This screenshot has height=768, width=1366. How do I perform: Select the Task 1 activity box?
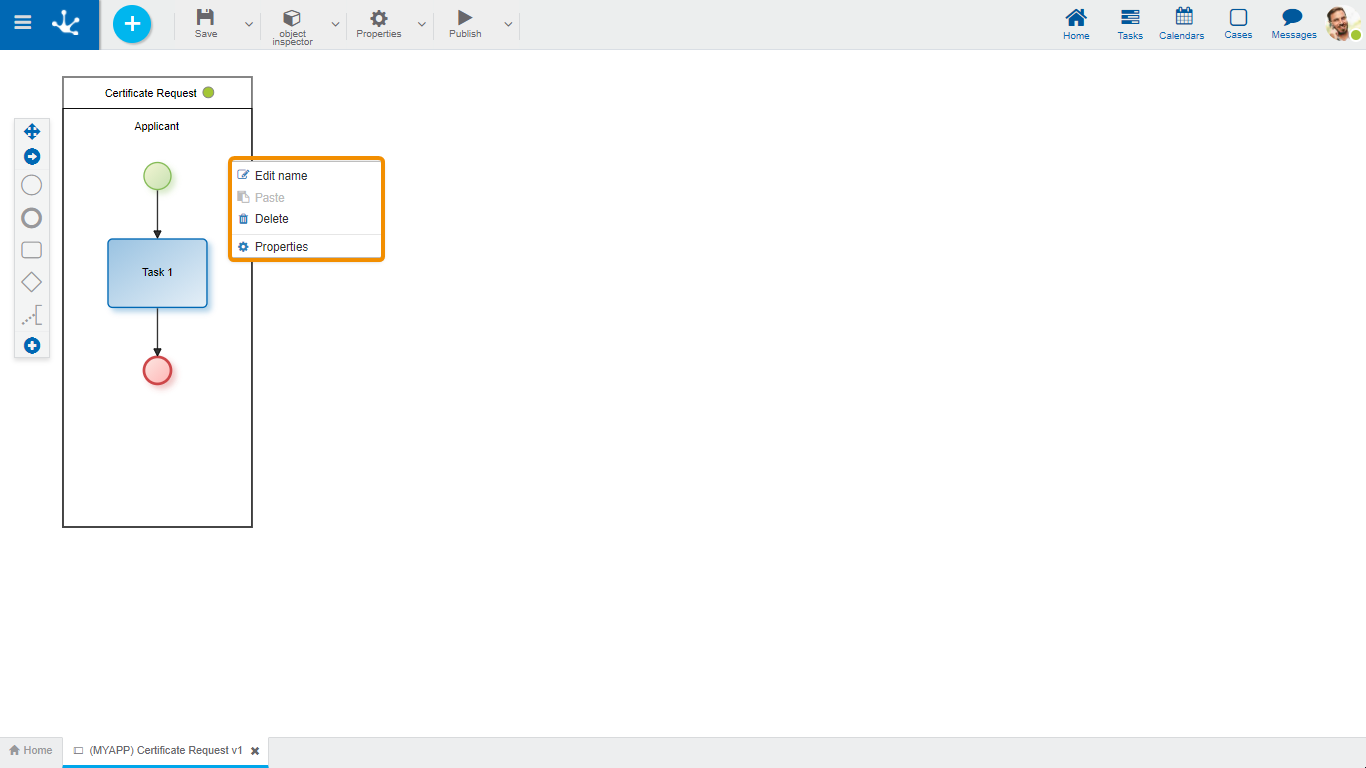tap(157, 273)
